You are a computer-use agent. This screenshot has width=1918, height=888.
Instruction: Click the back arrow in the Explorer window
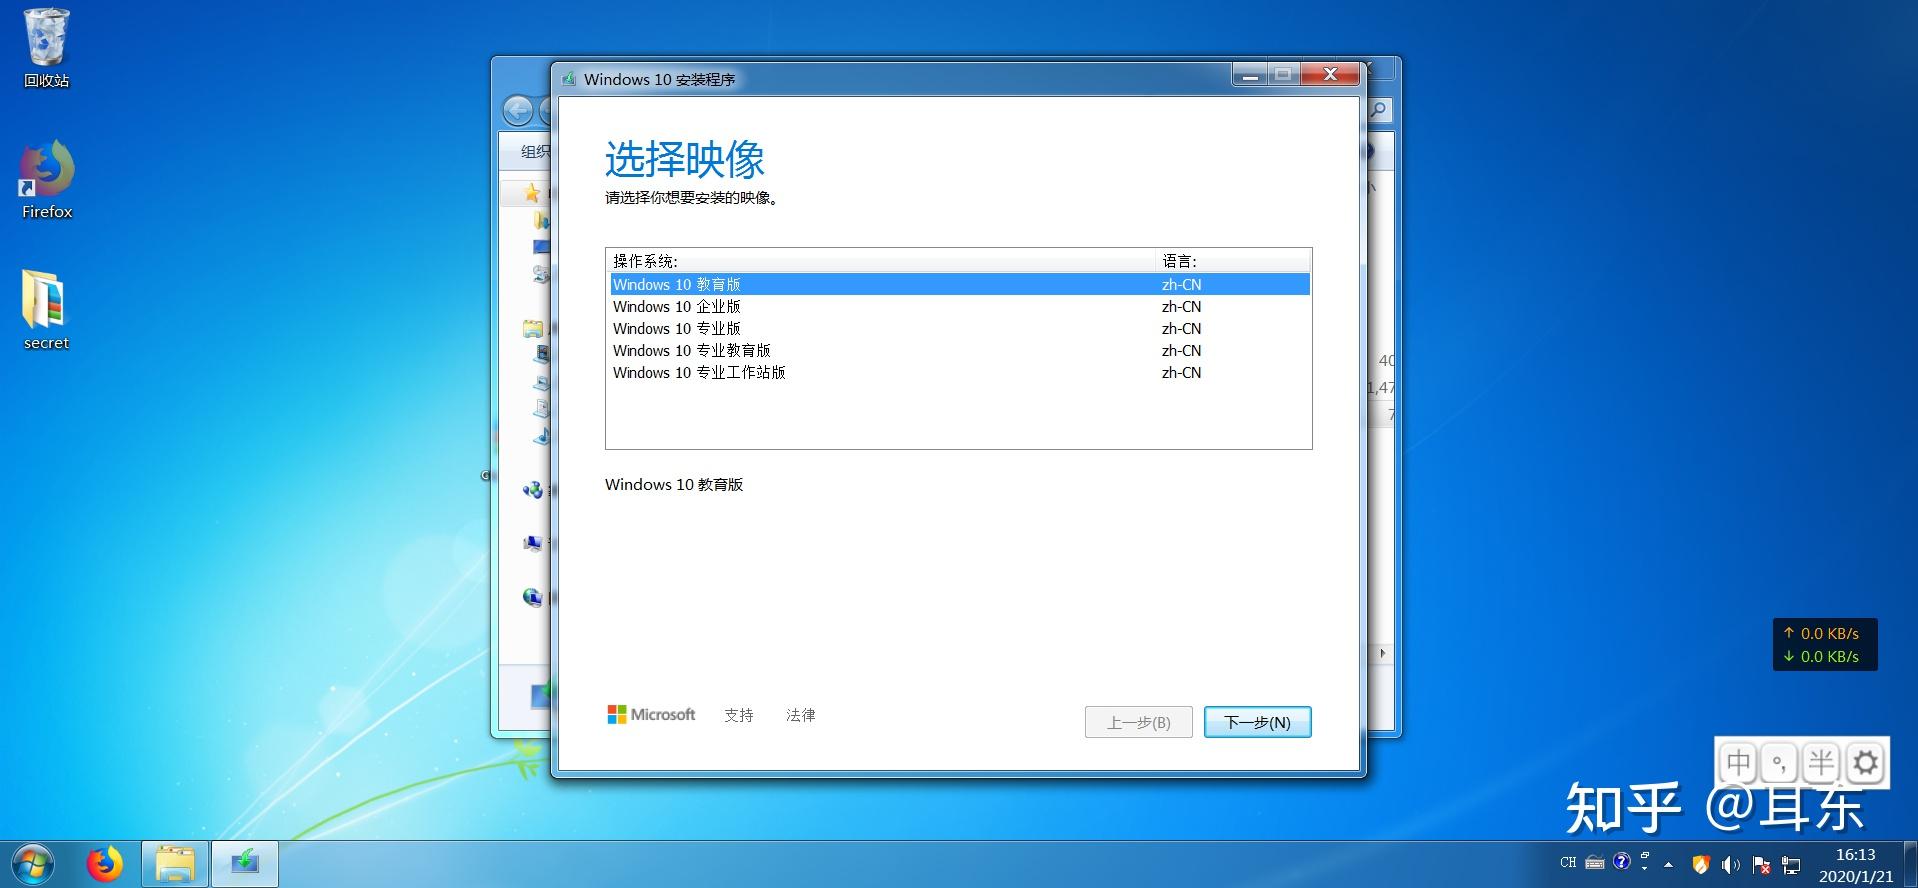pos(517,110)
